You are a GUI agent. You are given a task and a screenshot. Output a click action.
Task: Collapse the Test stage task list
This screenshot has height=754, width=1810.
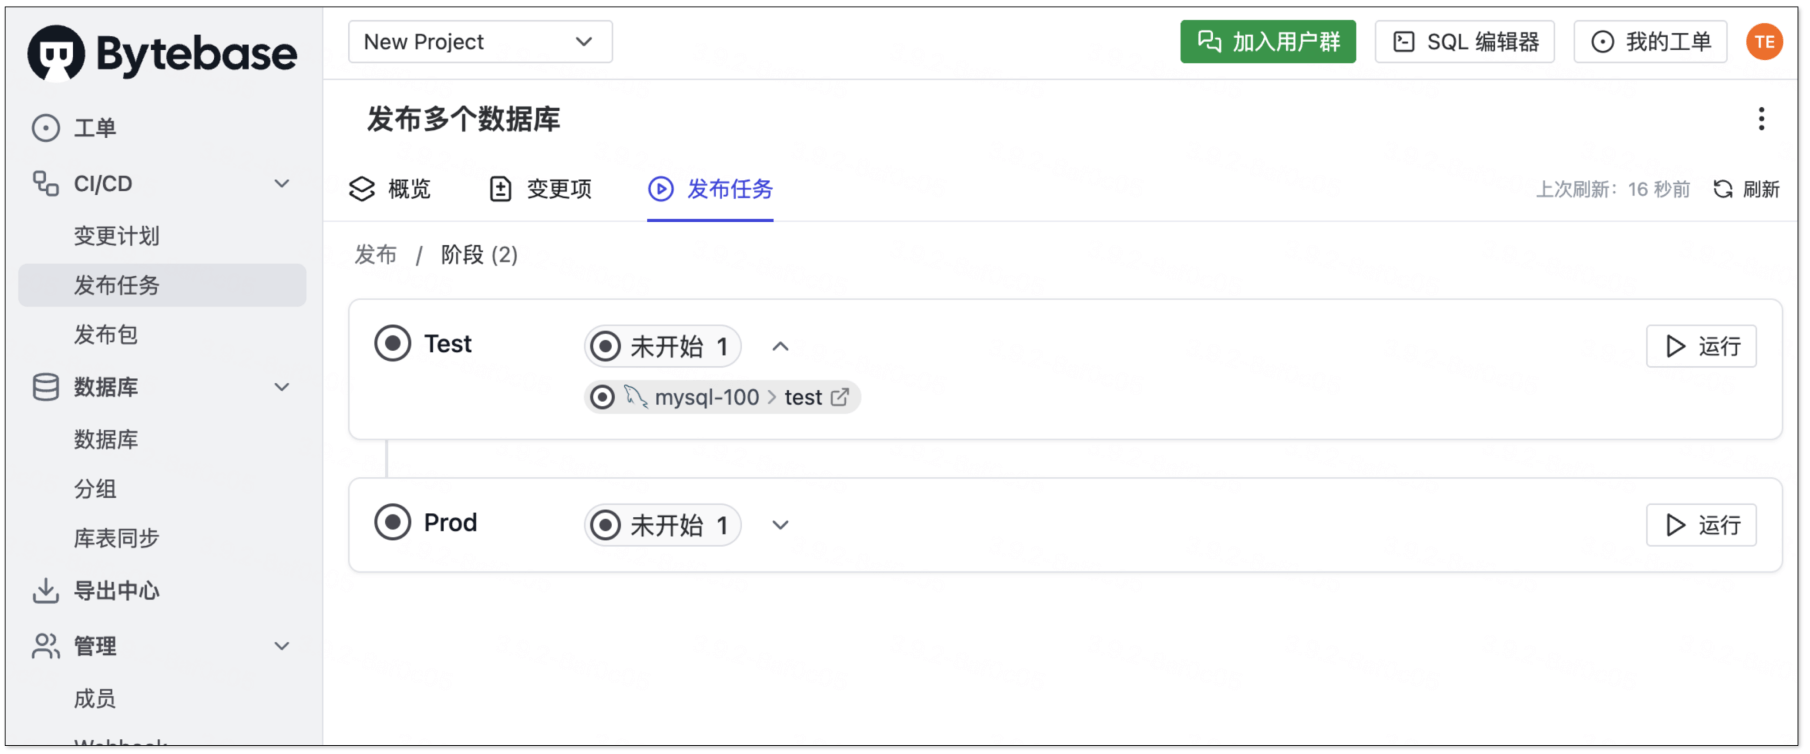(x=780, y=346)
